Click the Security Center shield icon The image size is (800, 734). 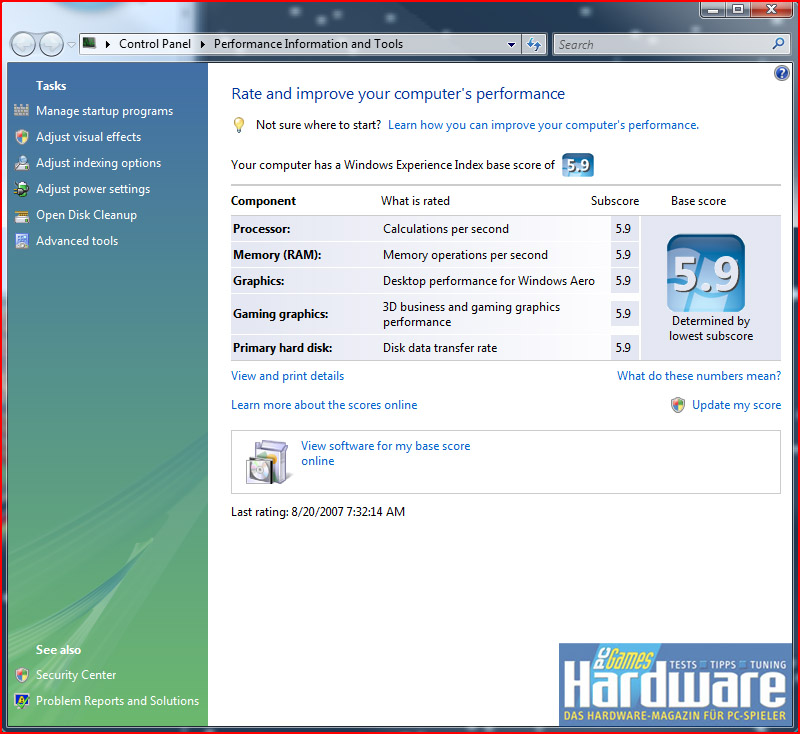coord(21,675)
